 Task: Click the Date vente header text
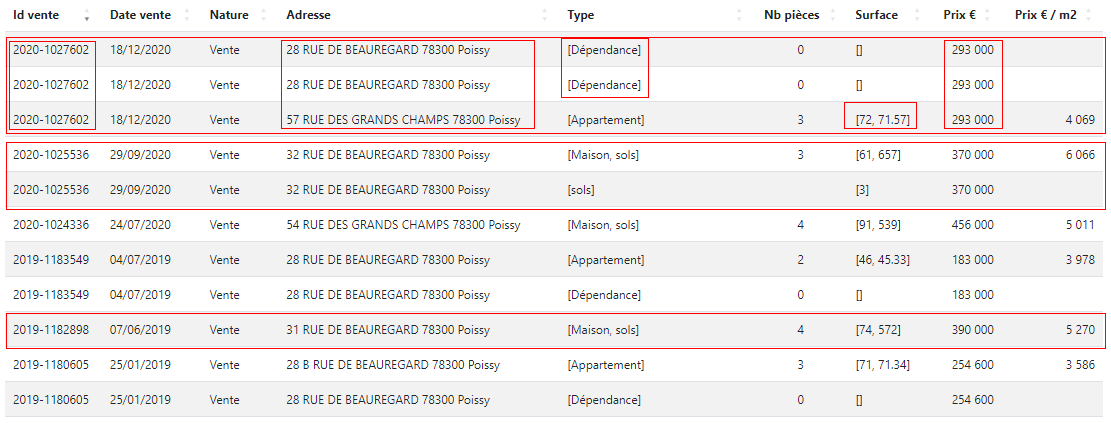[140, 16]
